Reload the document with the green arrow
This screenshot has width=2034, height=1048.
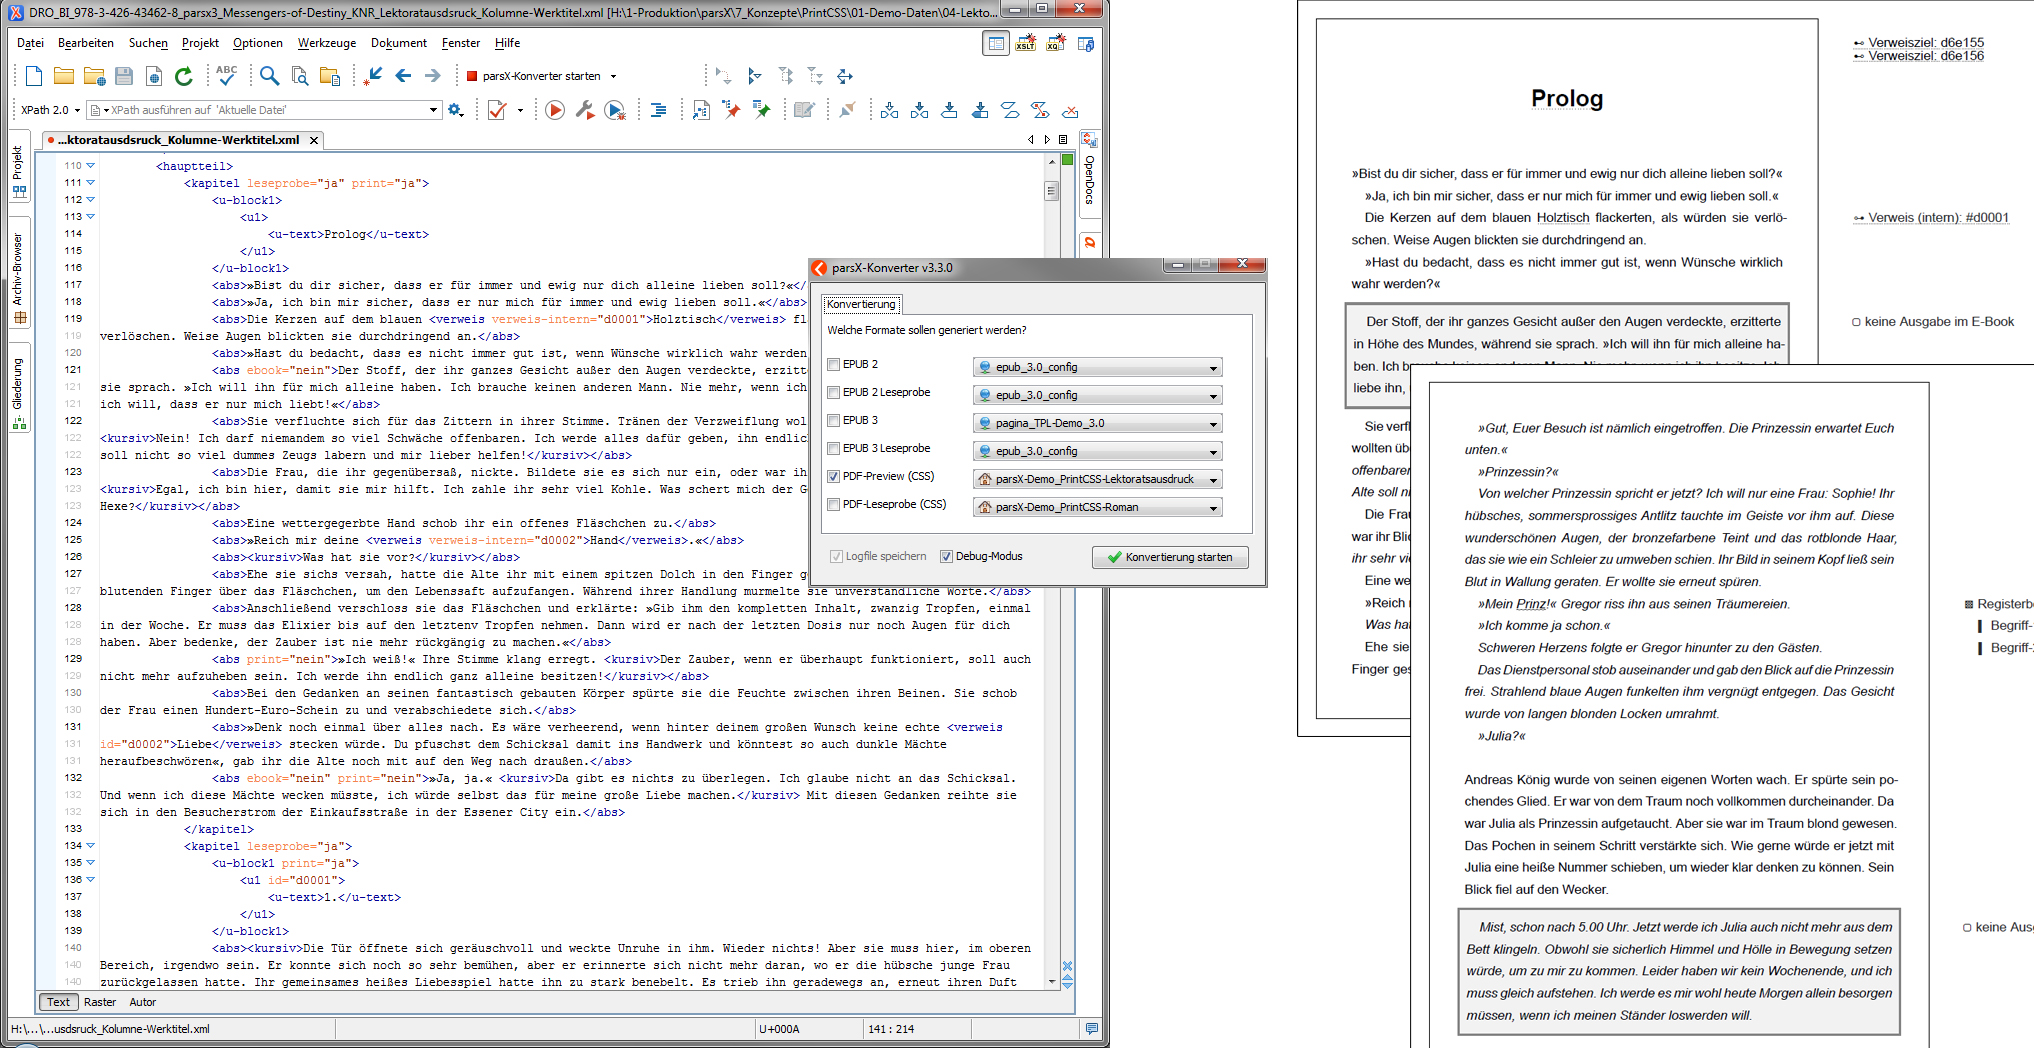[184, 76]
